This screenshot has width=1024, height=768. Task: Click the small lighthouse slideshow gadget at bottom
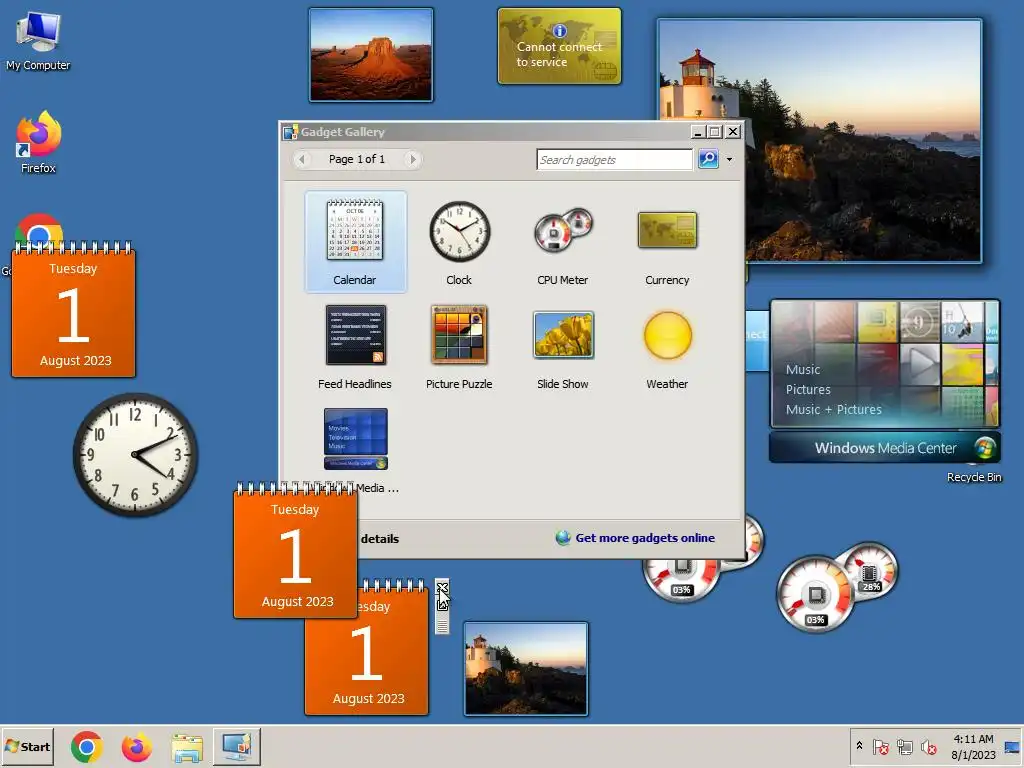[526, 669]
